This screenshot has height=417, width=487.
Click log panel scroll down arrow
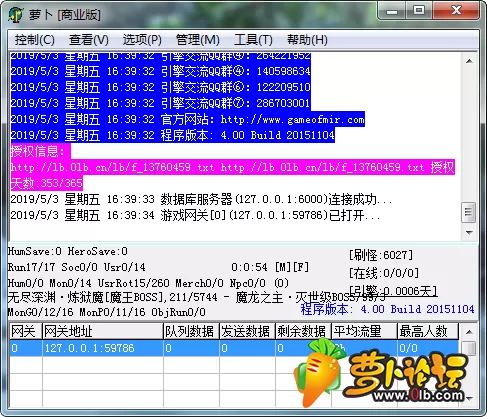pyautogui.click(x=469, y=232)
